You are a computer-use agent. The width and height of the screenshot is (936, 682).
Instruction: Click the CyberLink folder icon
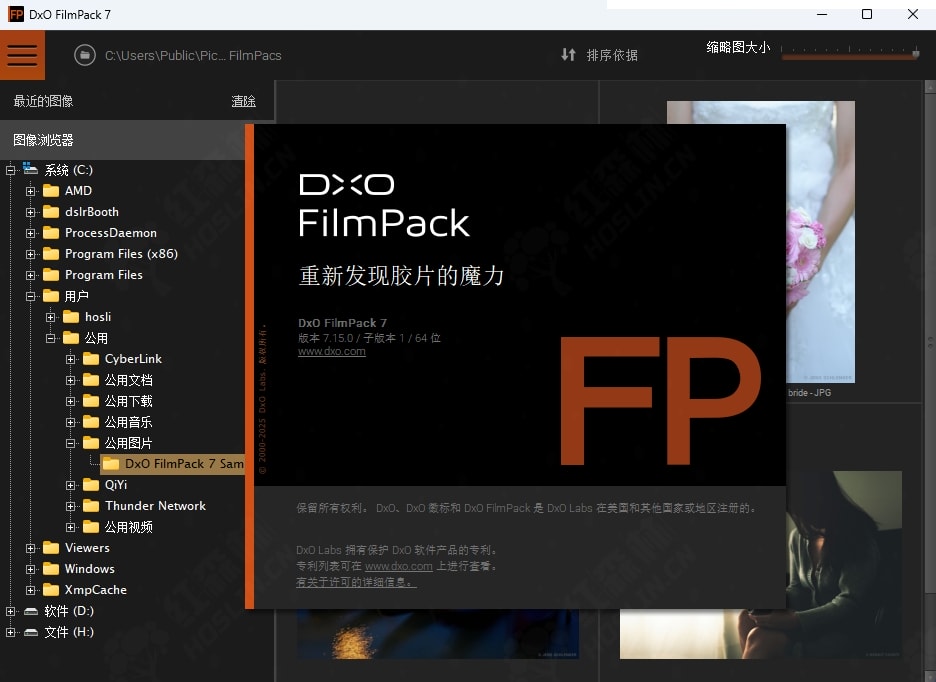(91, 358)
